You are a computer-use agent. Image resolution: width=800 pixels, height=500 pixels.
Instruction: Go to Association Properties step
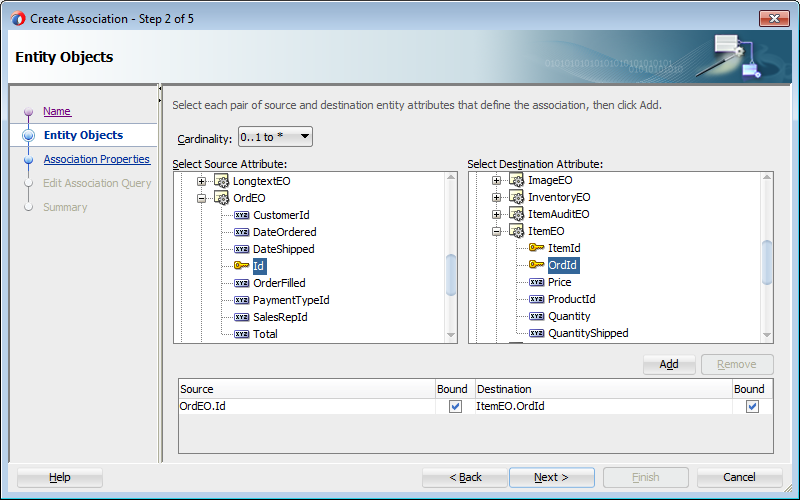pos(96,159)
